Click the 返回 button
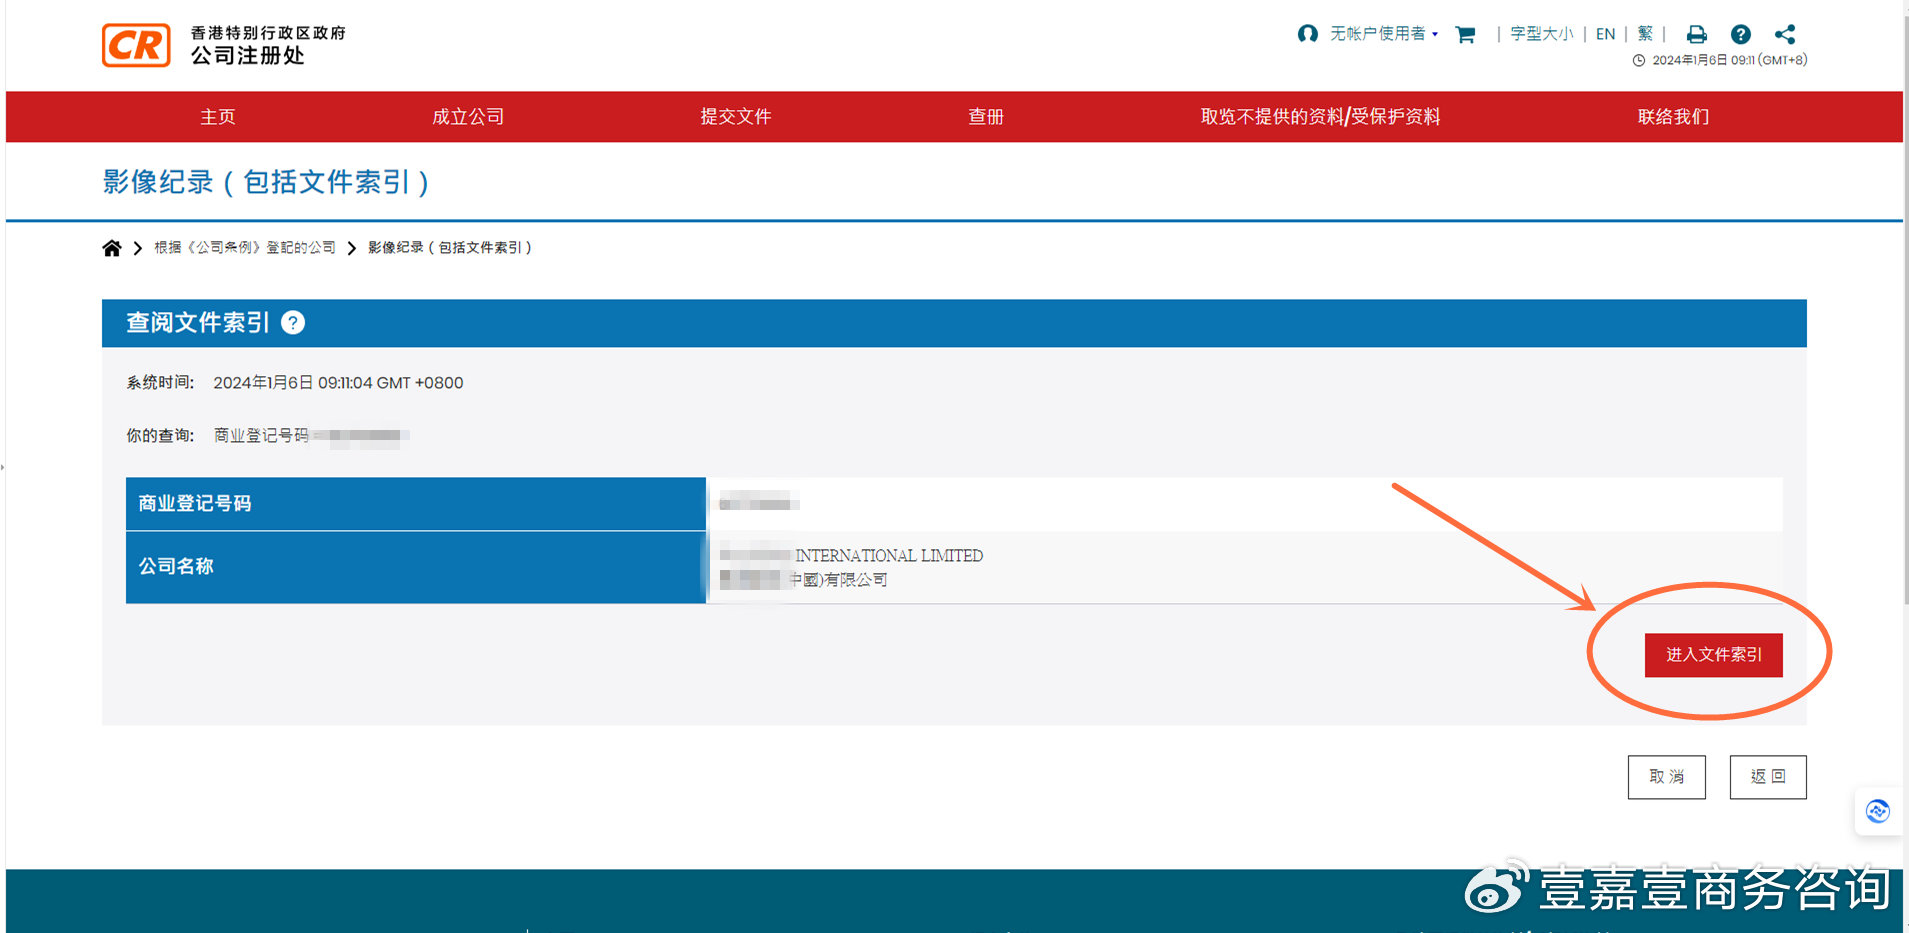The image size is (1909, 933). pyautogui.click(x=1768, y=777)
